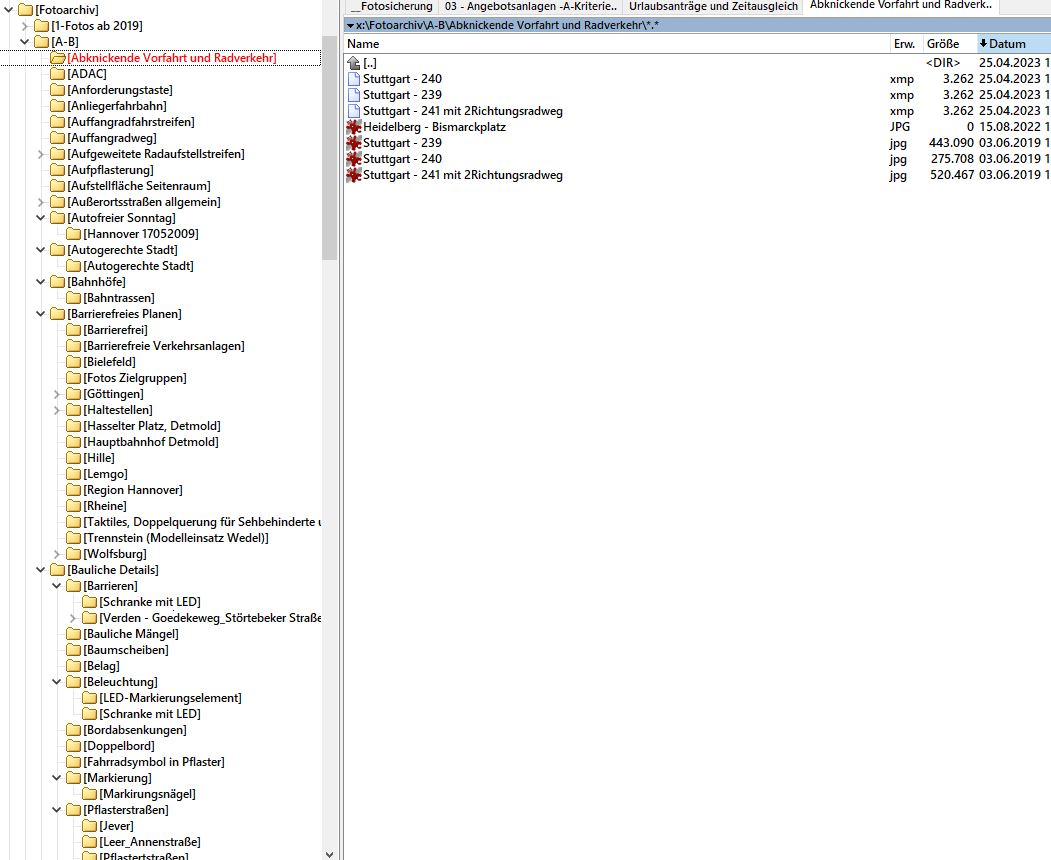Select Region Hannover folder
This screenshot has width=1051, height=860.
click(133, 490)
